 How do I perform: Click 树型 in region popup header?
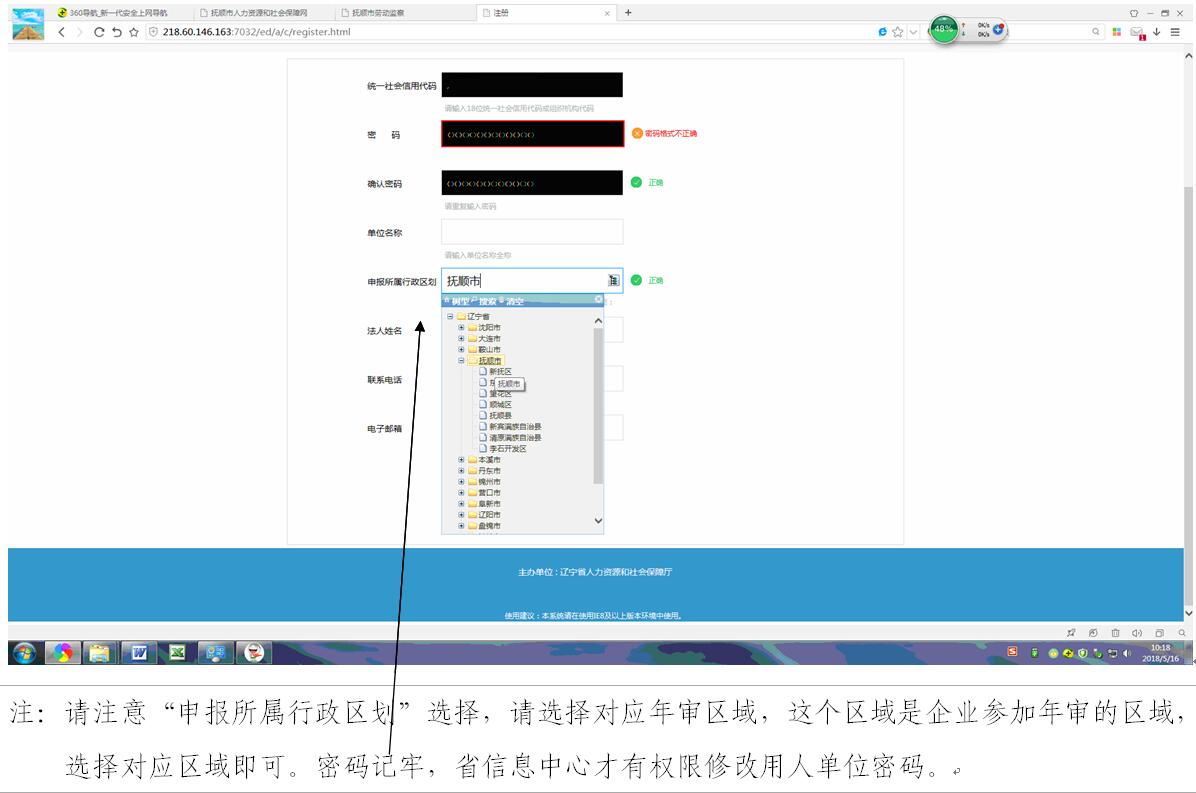tap(459, 301)
